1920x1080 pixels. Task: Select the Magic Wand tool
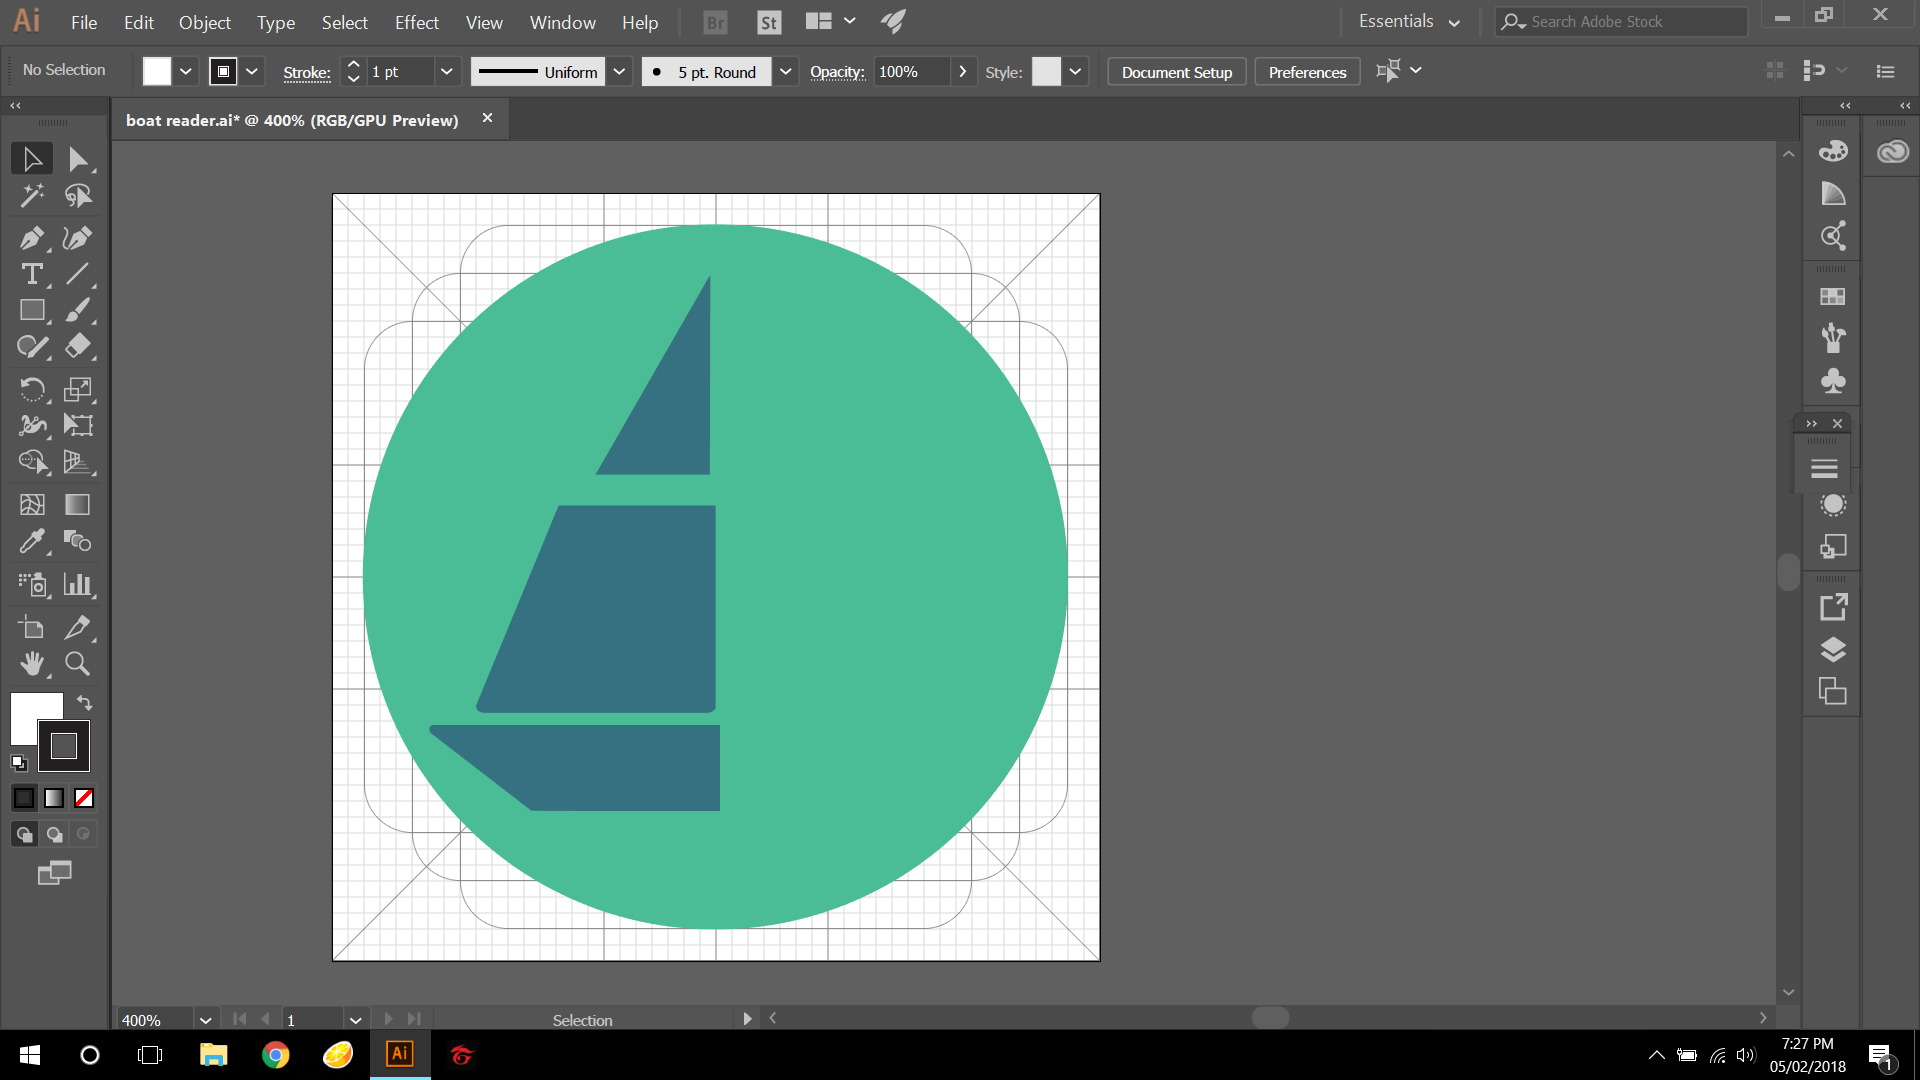click(x=31, y=196)
